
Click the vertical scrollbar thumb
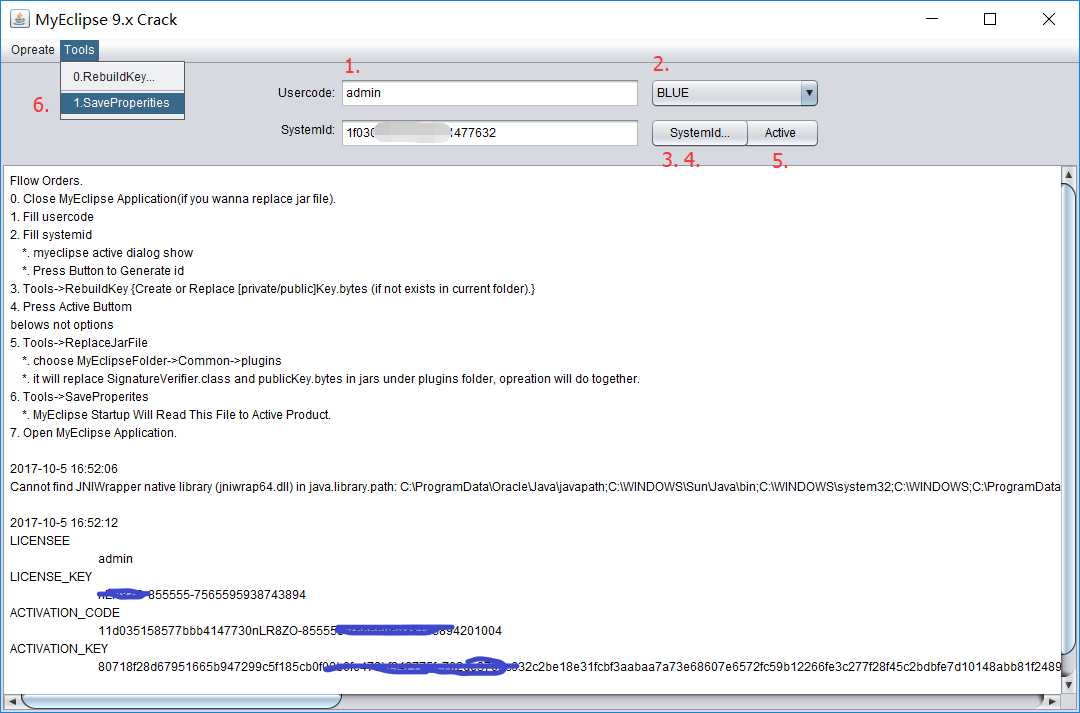point(1068,420)
